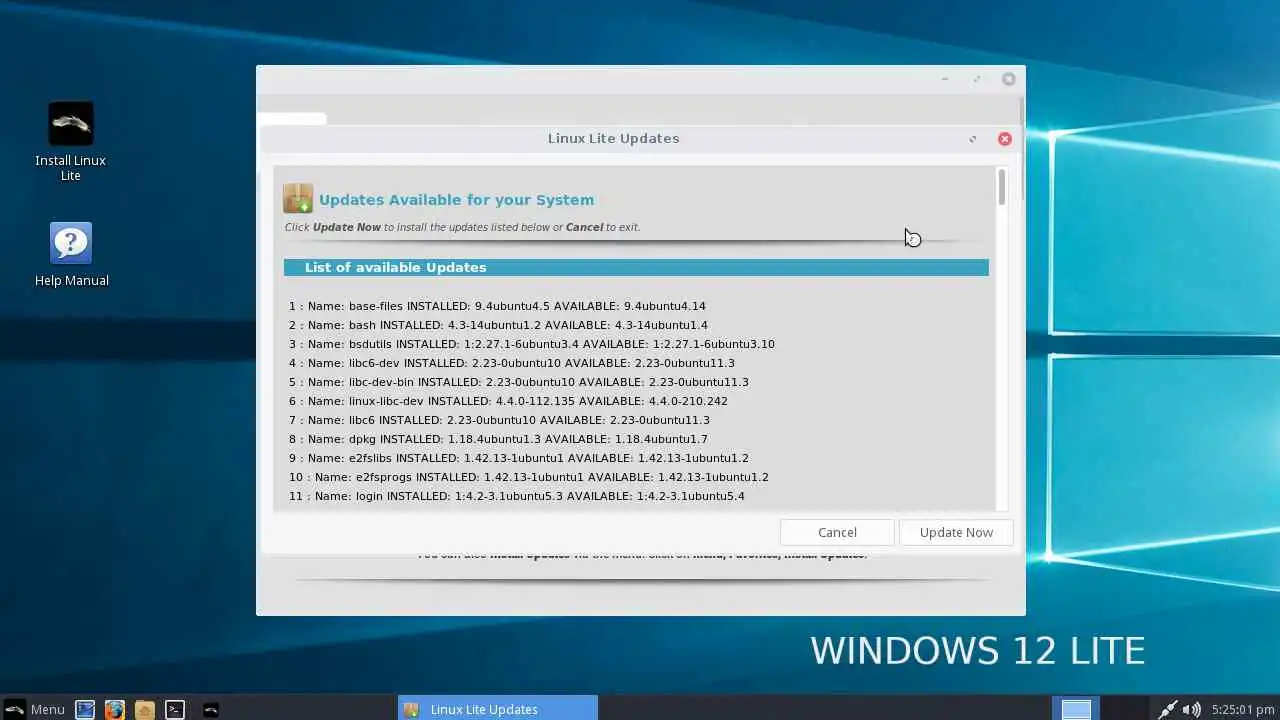Screen dimensions: 1280x720
Task: Click the taskbar clock showing 5:25:01 pm
Action: pos(1242,709)
